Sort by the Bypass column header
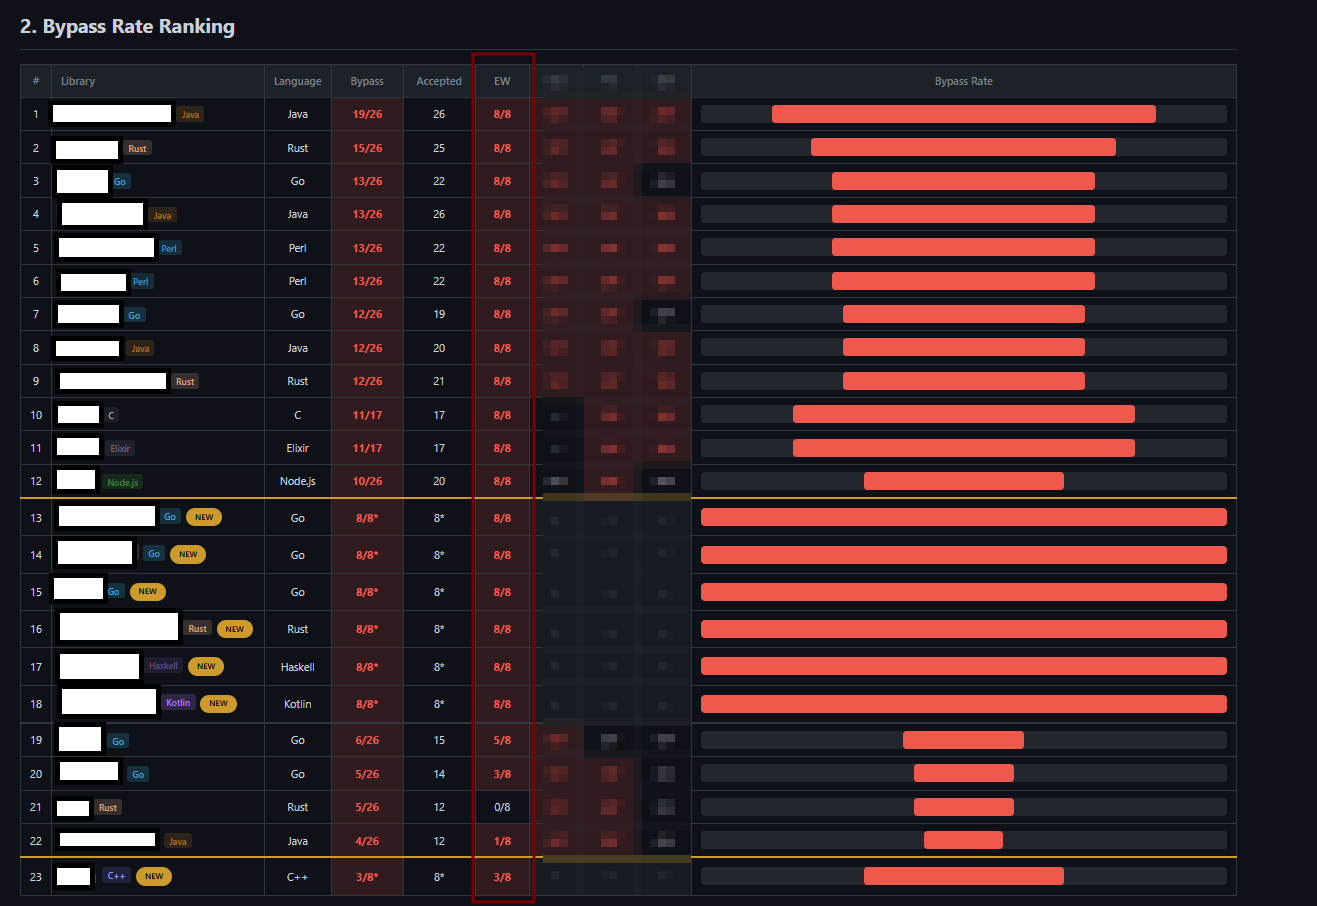Viewport: 1317px width, 906px height. [367, 81]
